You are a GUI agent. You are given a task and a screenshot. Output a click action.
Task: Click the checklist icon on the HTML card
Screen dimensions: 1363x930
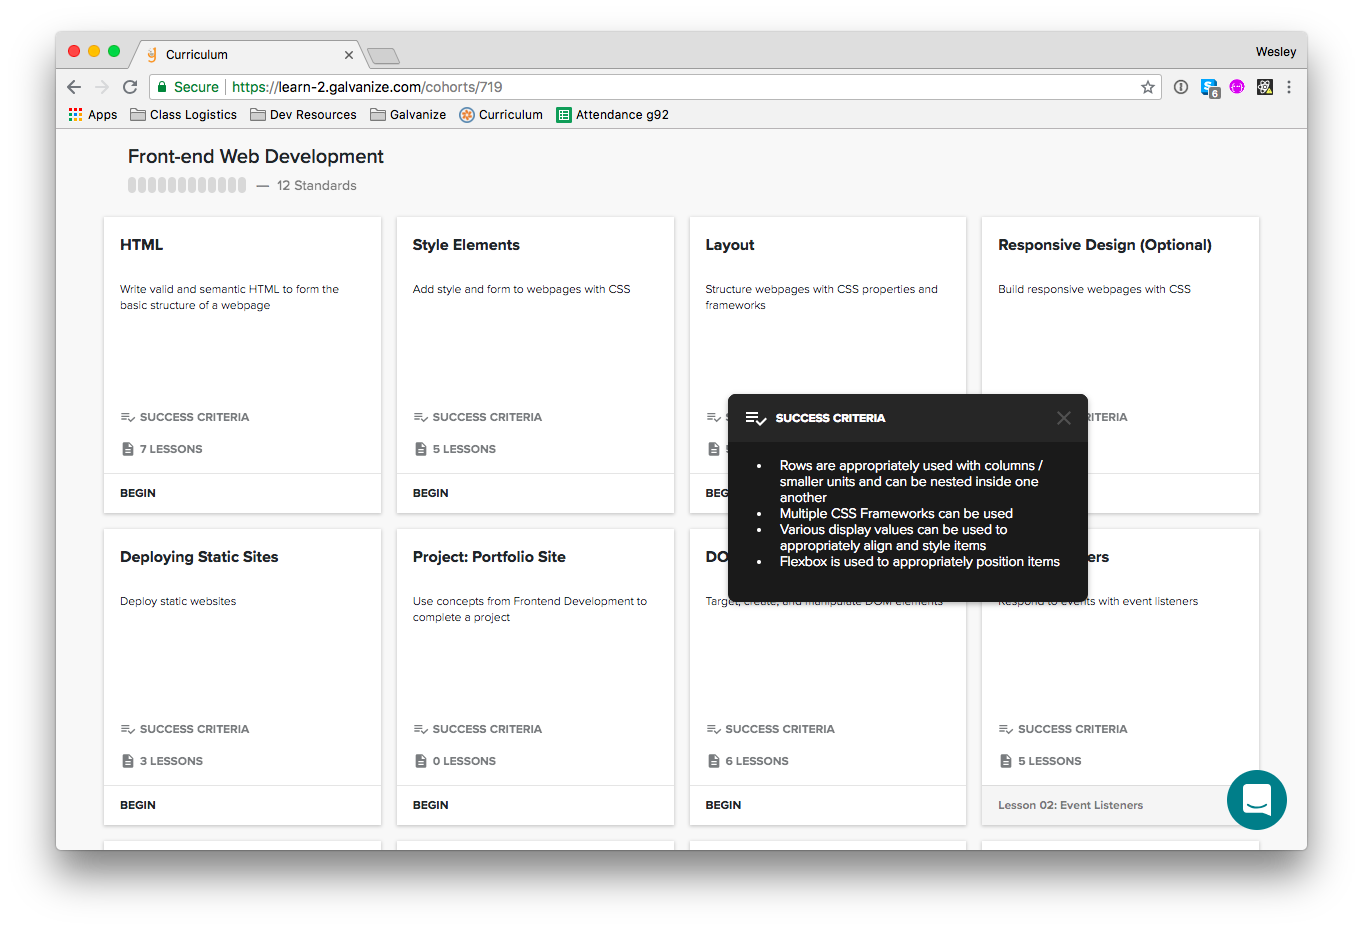(x=128, y=417)
